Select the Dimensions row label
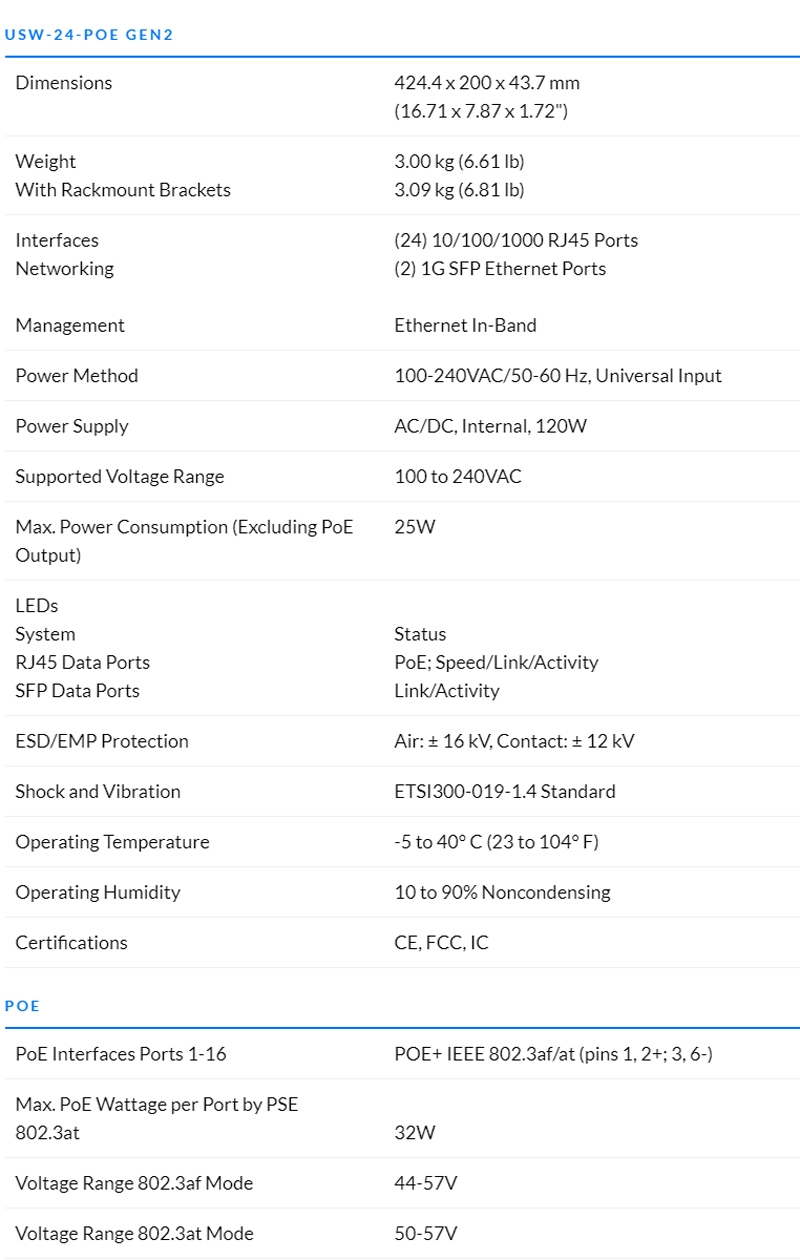Image resolution: width=800 pixels, height=1260 pixels. 64,83
